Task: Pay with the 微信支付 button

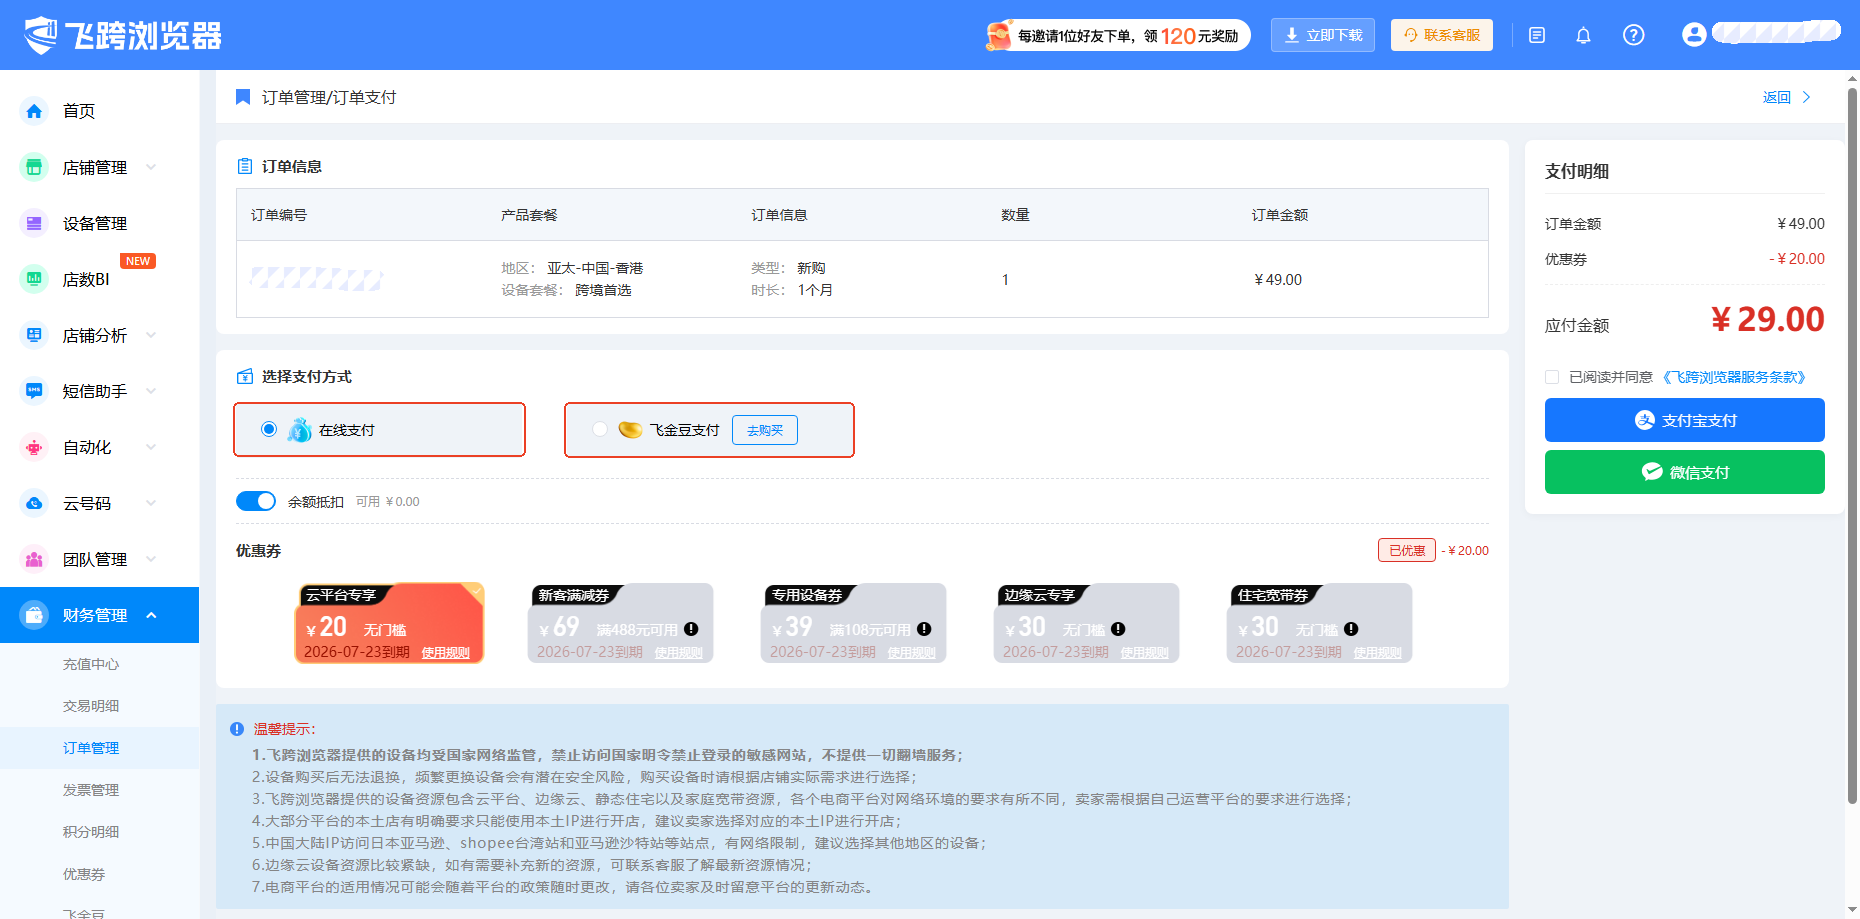Action: [x=1684, y=472]
